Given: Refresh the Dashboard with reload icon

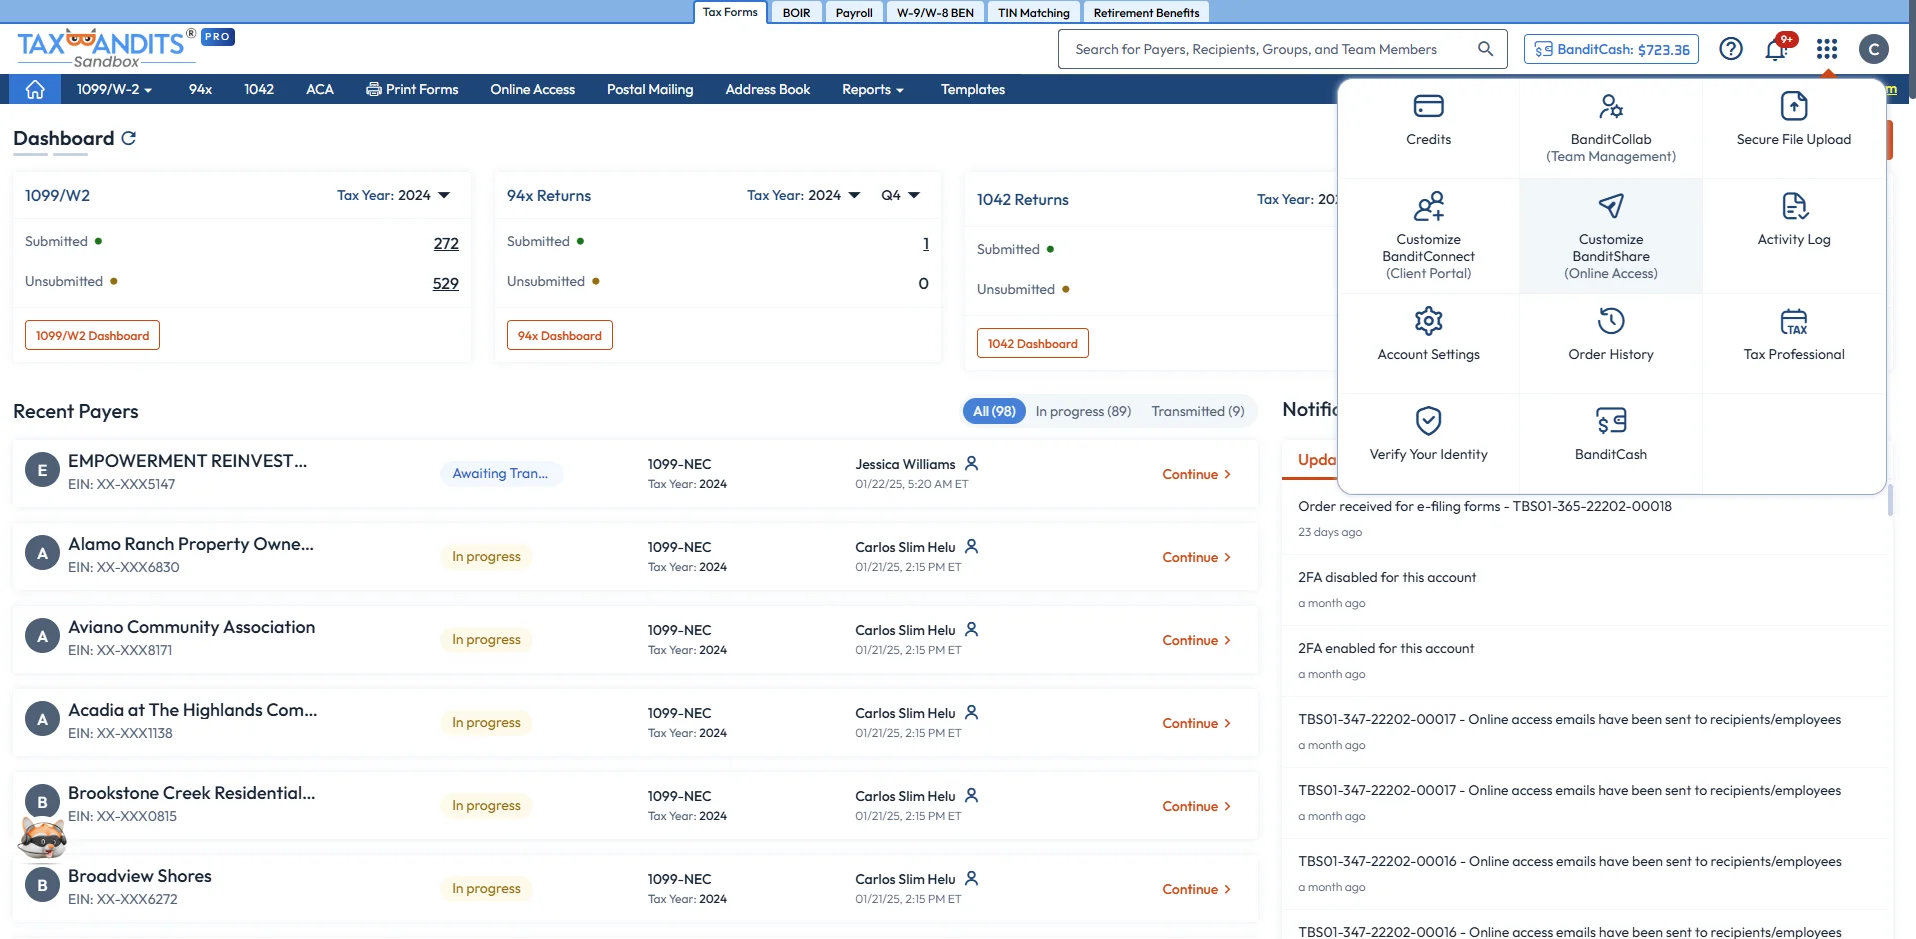Looking at the screenshot, I should tap(128, 138).
